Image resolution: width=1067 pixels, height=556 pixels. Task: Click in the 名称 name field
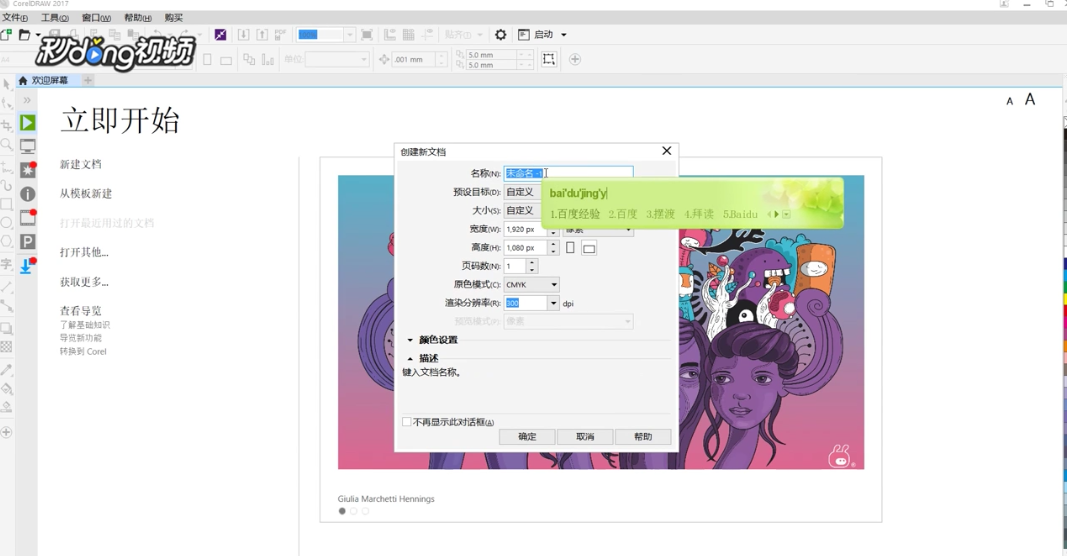(x=568, y=173)
